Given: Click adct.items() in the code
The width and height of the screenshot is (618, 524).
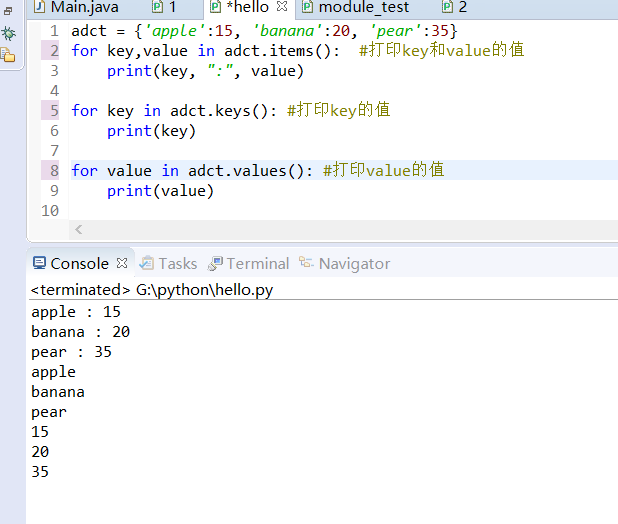Looking at the screenshot, I should (278, 51).
